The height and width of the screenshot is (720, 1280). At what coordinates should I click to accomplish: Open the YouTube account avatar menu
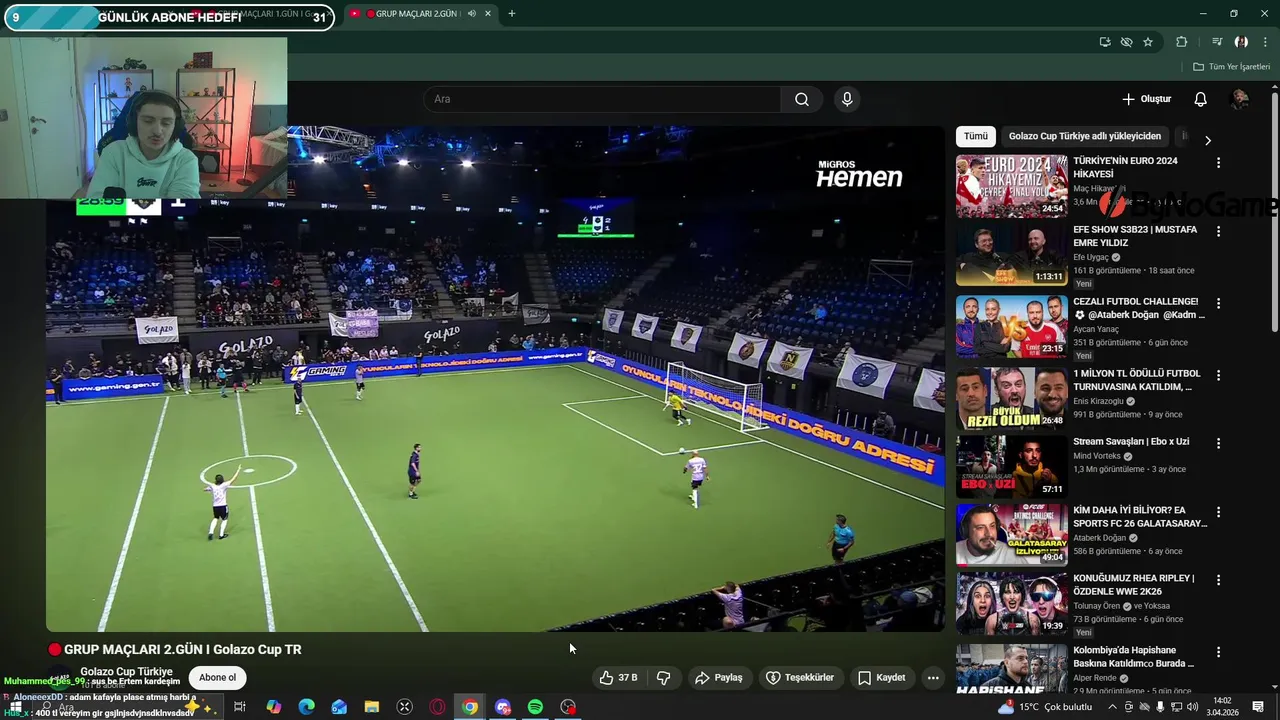1240,99
